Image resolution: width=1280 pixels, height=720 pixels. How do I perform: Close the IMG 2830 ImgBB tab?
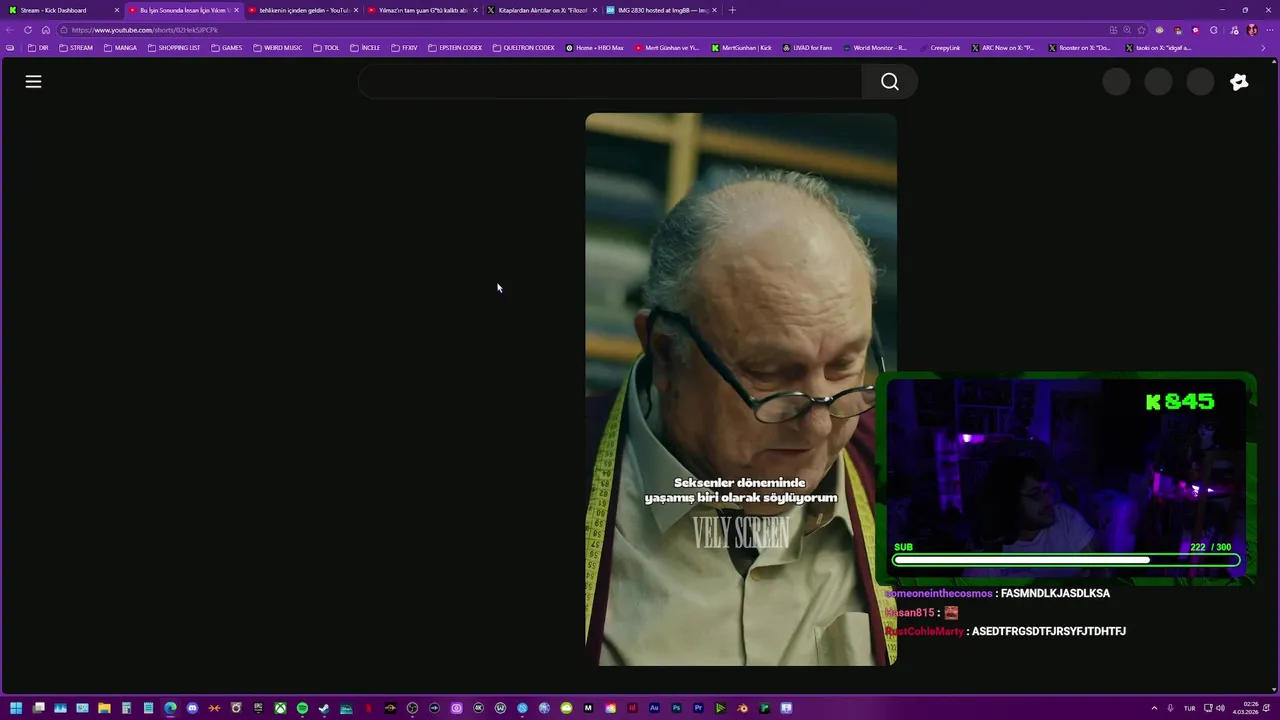714,10
